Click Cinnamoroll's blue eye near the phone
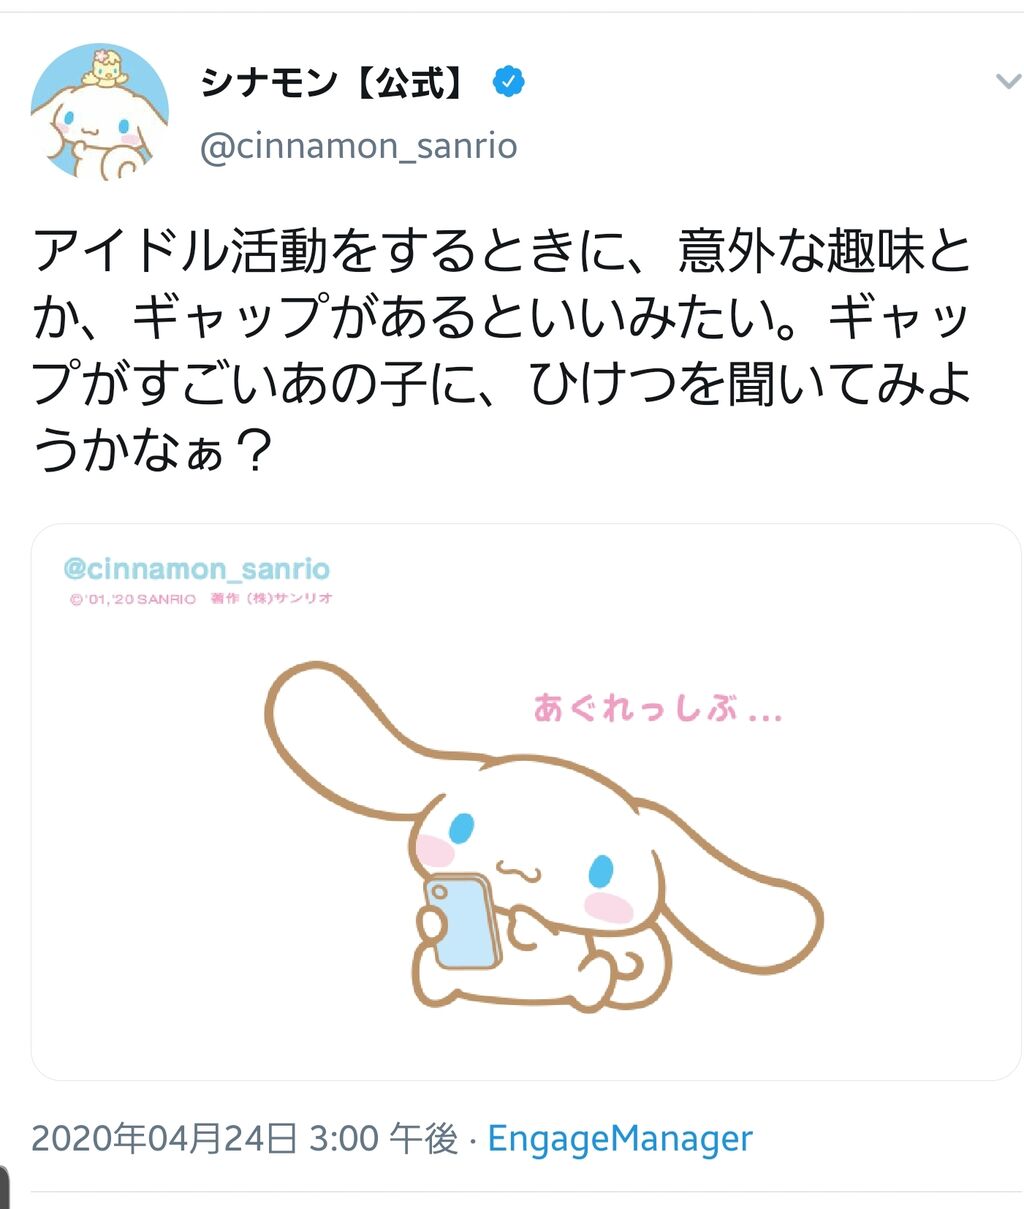This screenshot has height=1209, width=1024. point(461,828)
